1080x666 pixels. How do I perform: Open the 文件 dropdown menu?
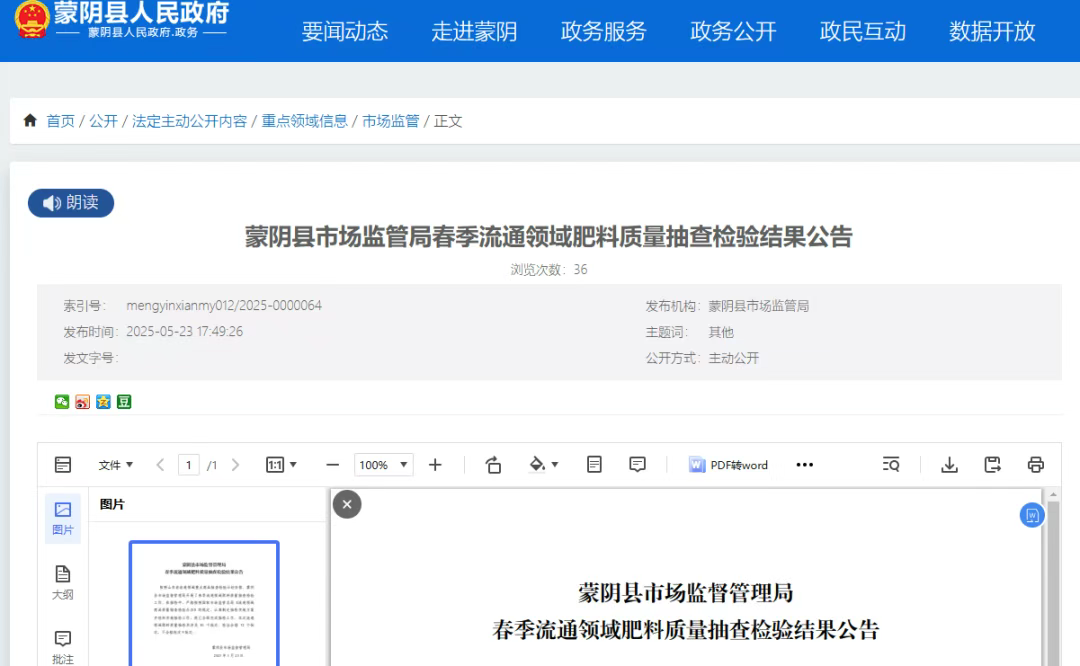click(116, 465)
